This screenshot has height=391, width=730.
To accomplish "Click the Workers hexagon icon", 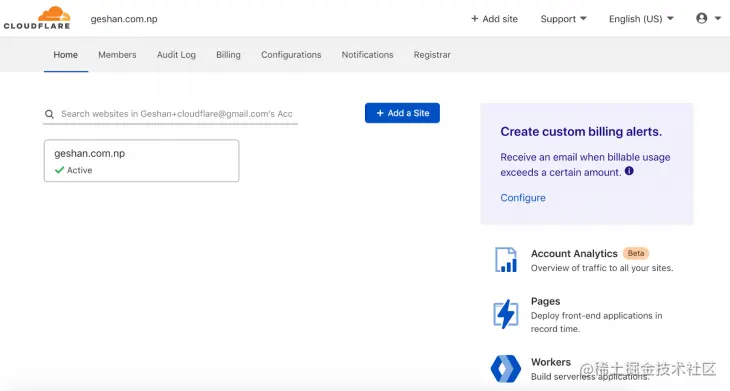I will (x=506, y=369).
